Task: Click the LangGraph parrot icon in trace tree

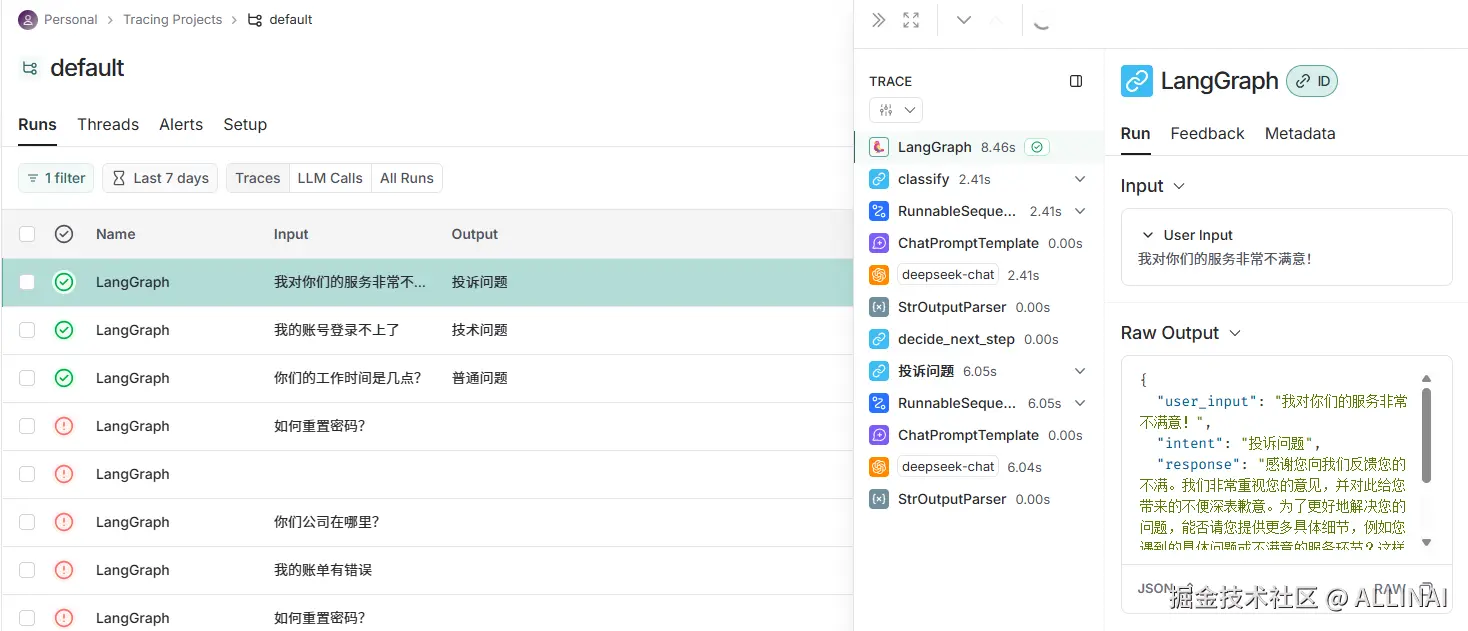Action: tap(879, 147)
